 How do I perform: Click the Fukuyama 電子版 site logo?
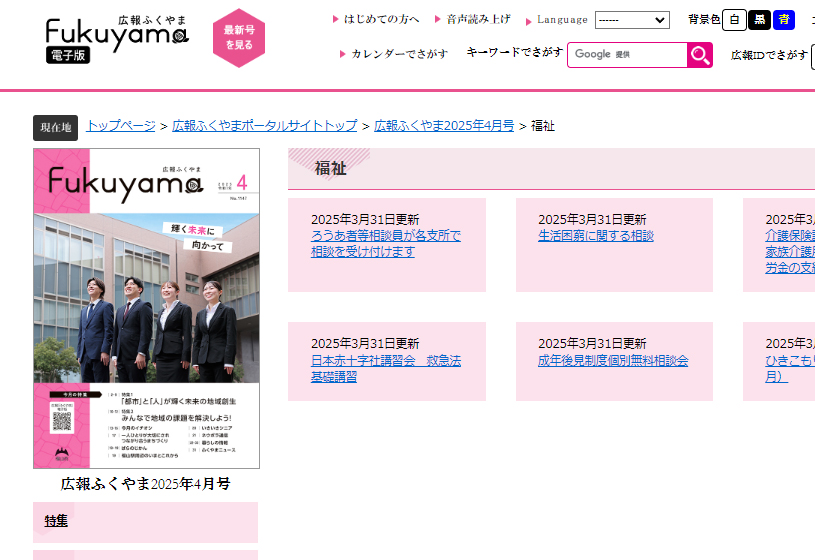117,39
